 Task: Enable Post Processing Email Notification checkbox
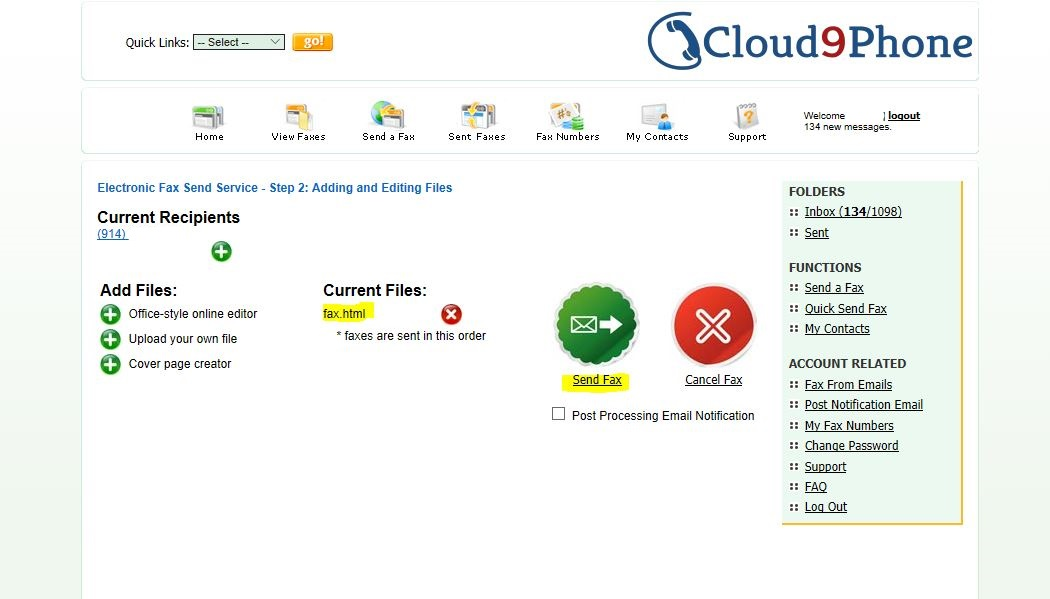(x=558, y=414)
